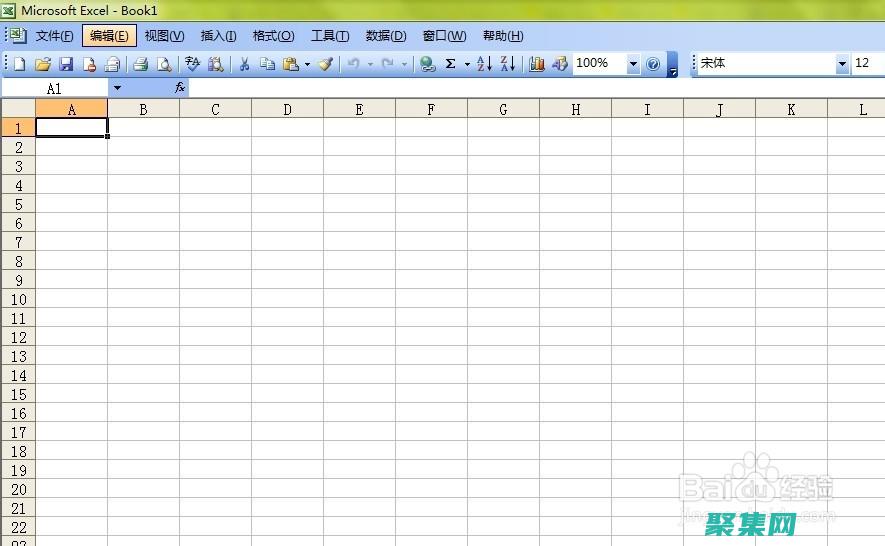The width and height of the screenshot is (885, 546).
Task: Open the 格式(O) menu
Action: tap(273, 36)
